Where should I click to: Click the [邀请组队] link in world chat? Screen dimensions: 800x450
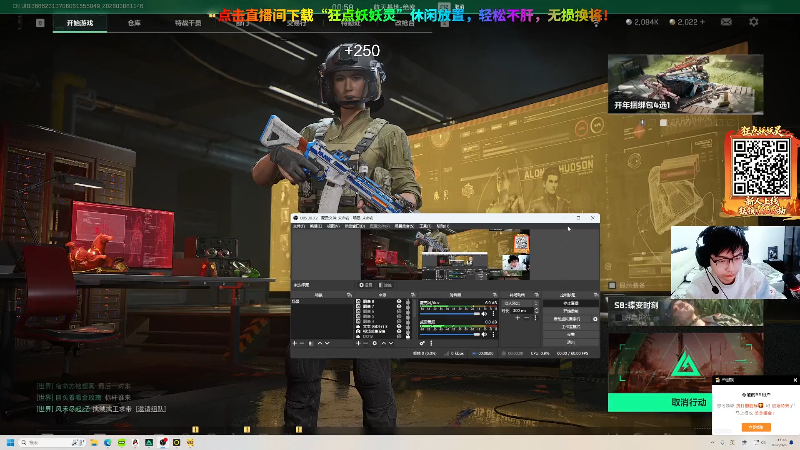point(151,409)
